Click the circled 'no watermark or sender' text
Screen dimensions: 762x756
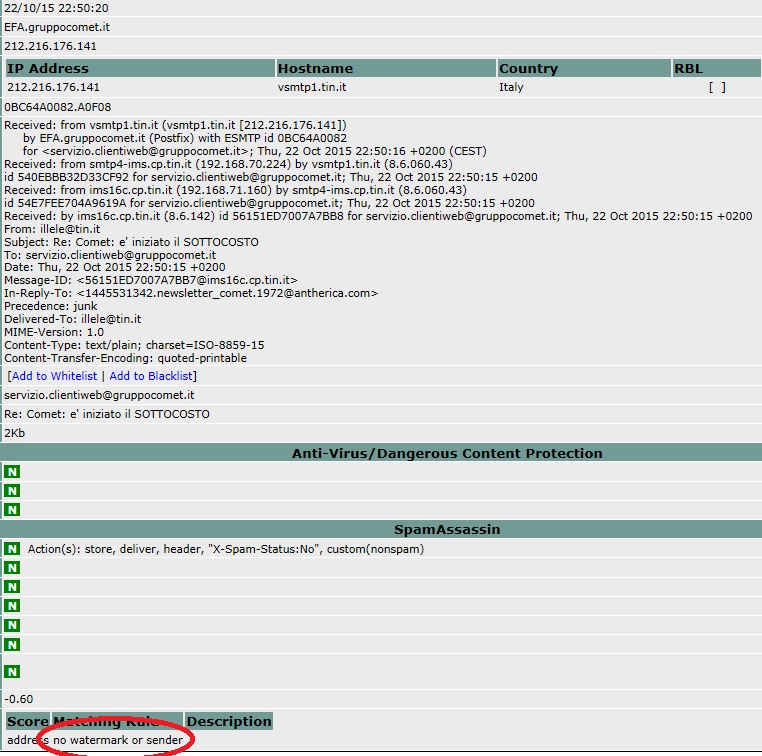[x=118, y=740]
